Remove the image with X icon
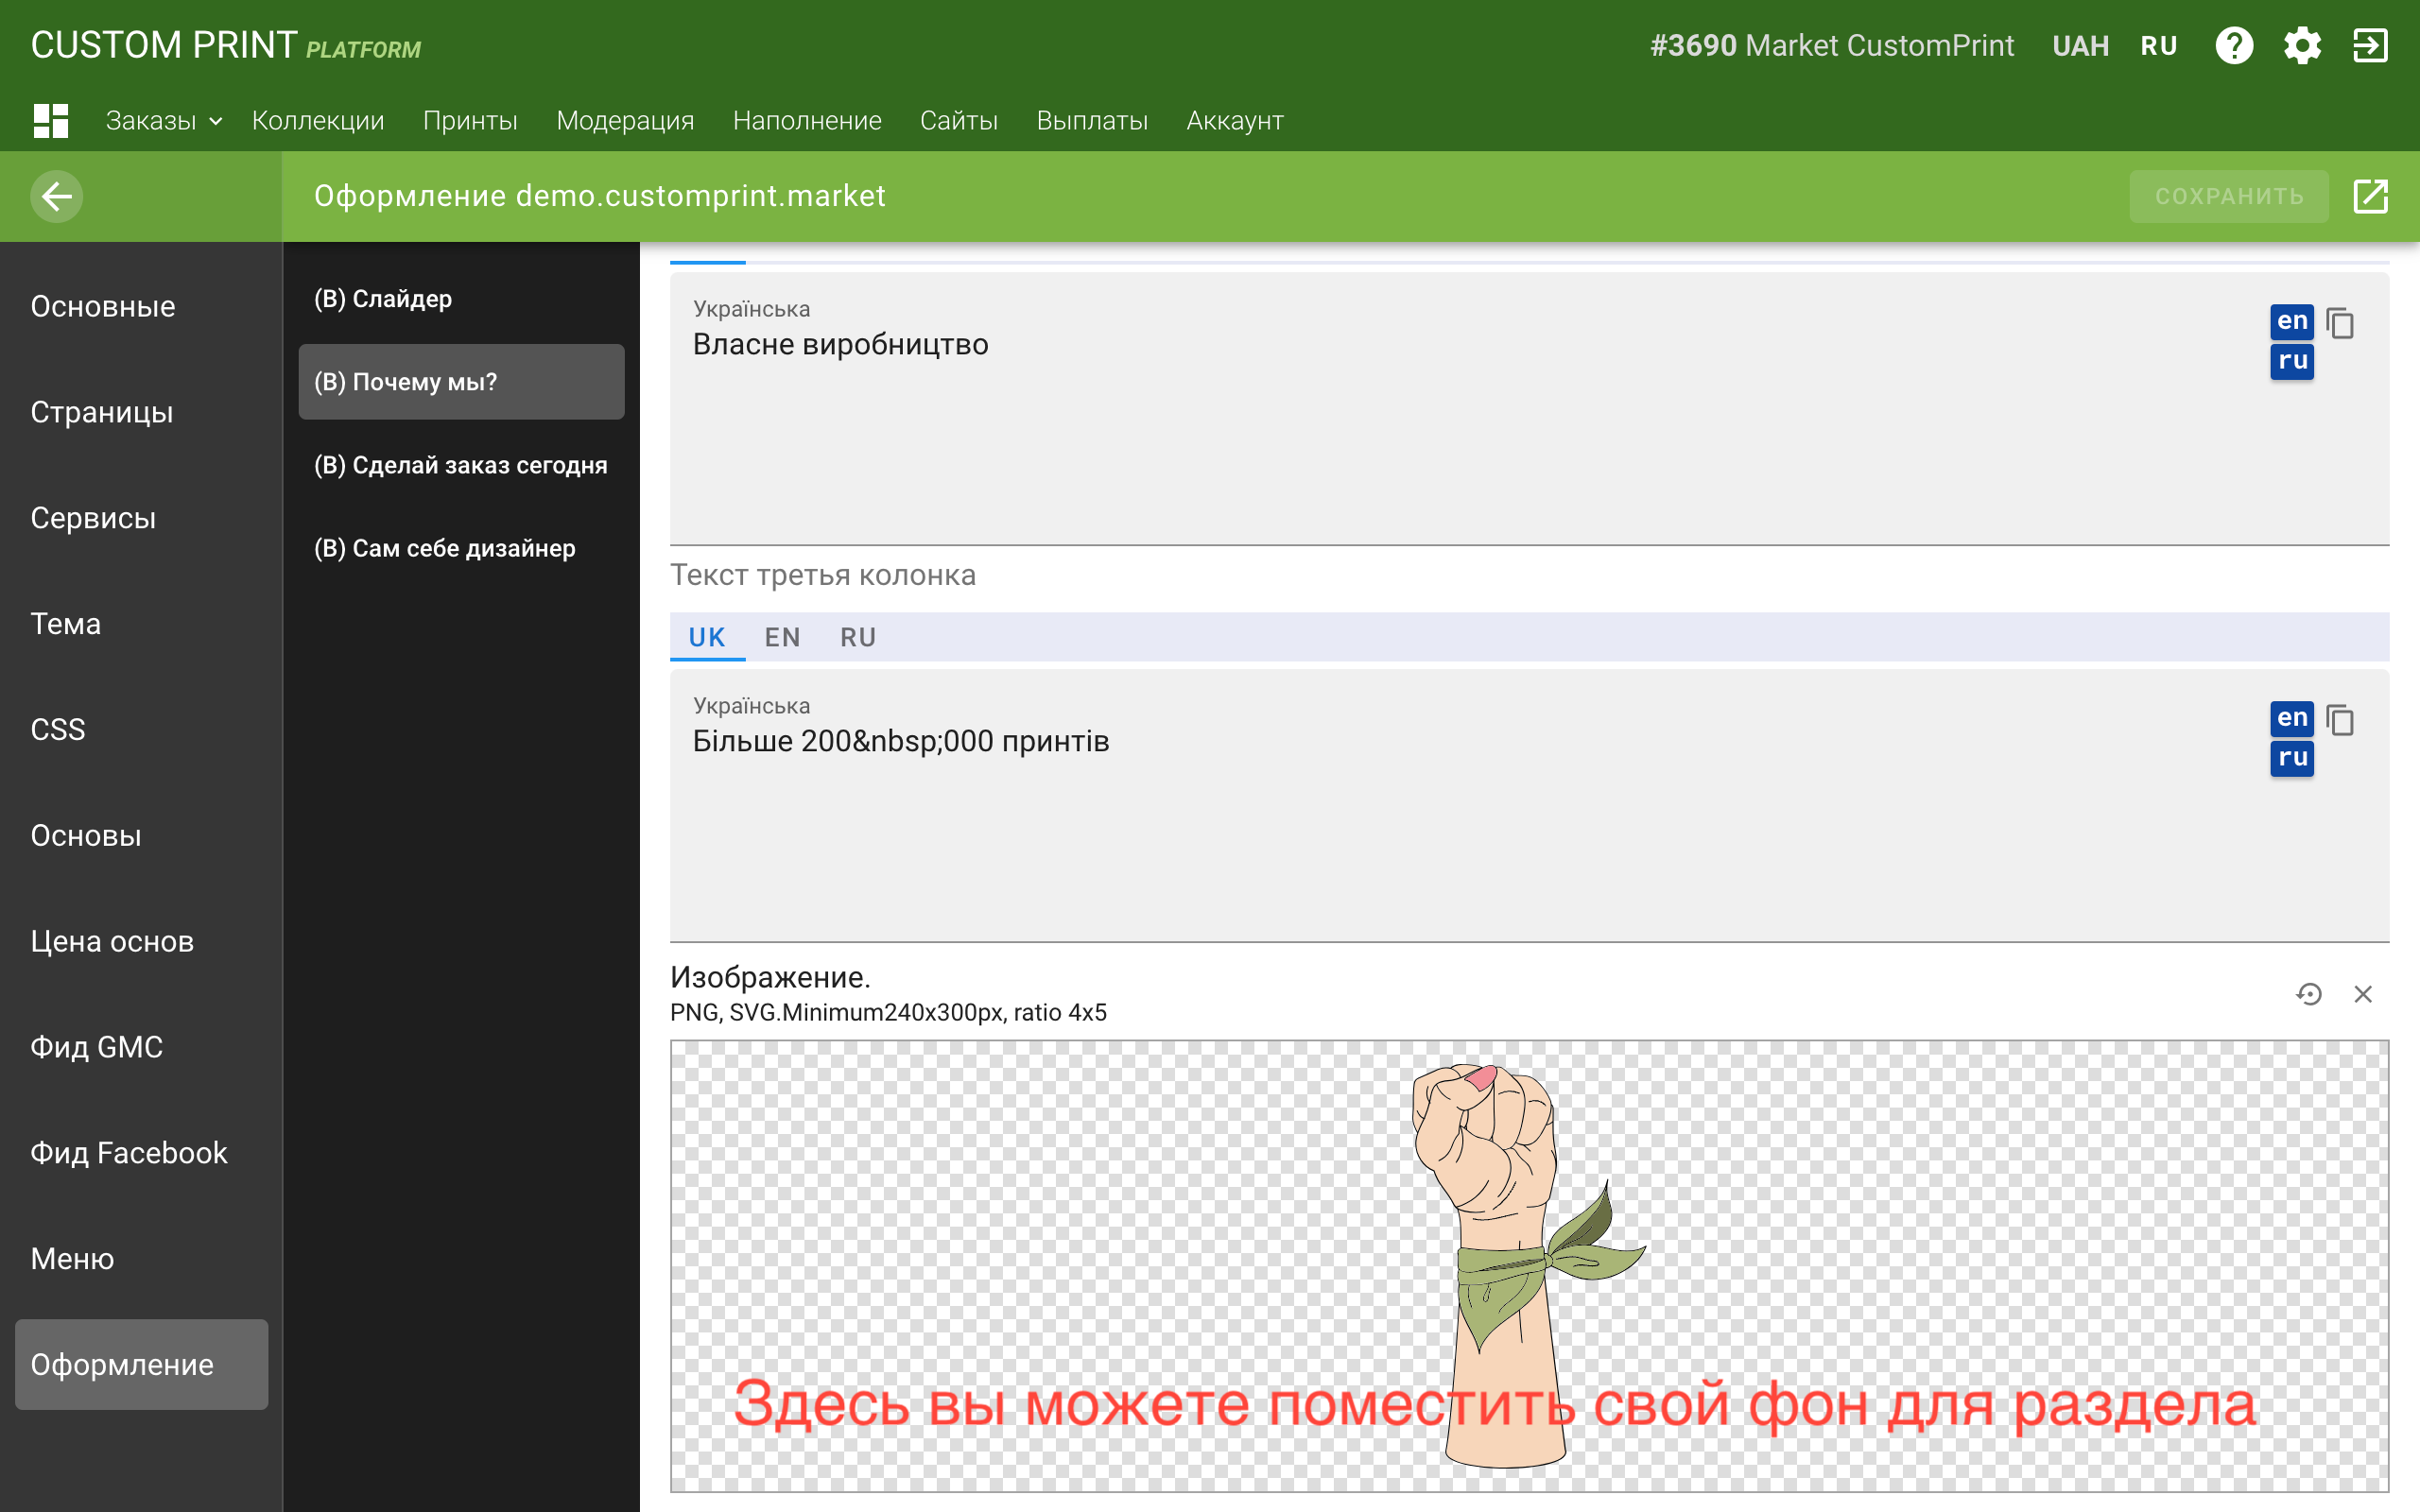2420x1512 pixels. (x=2363, y=994)
